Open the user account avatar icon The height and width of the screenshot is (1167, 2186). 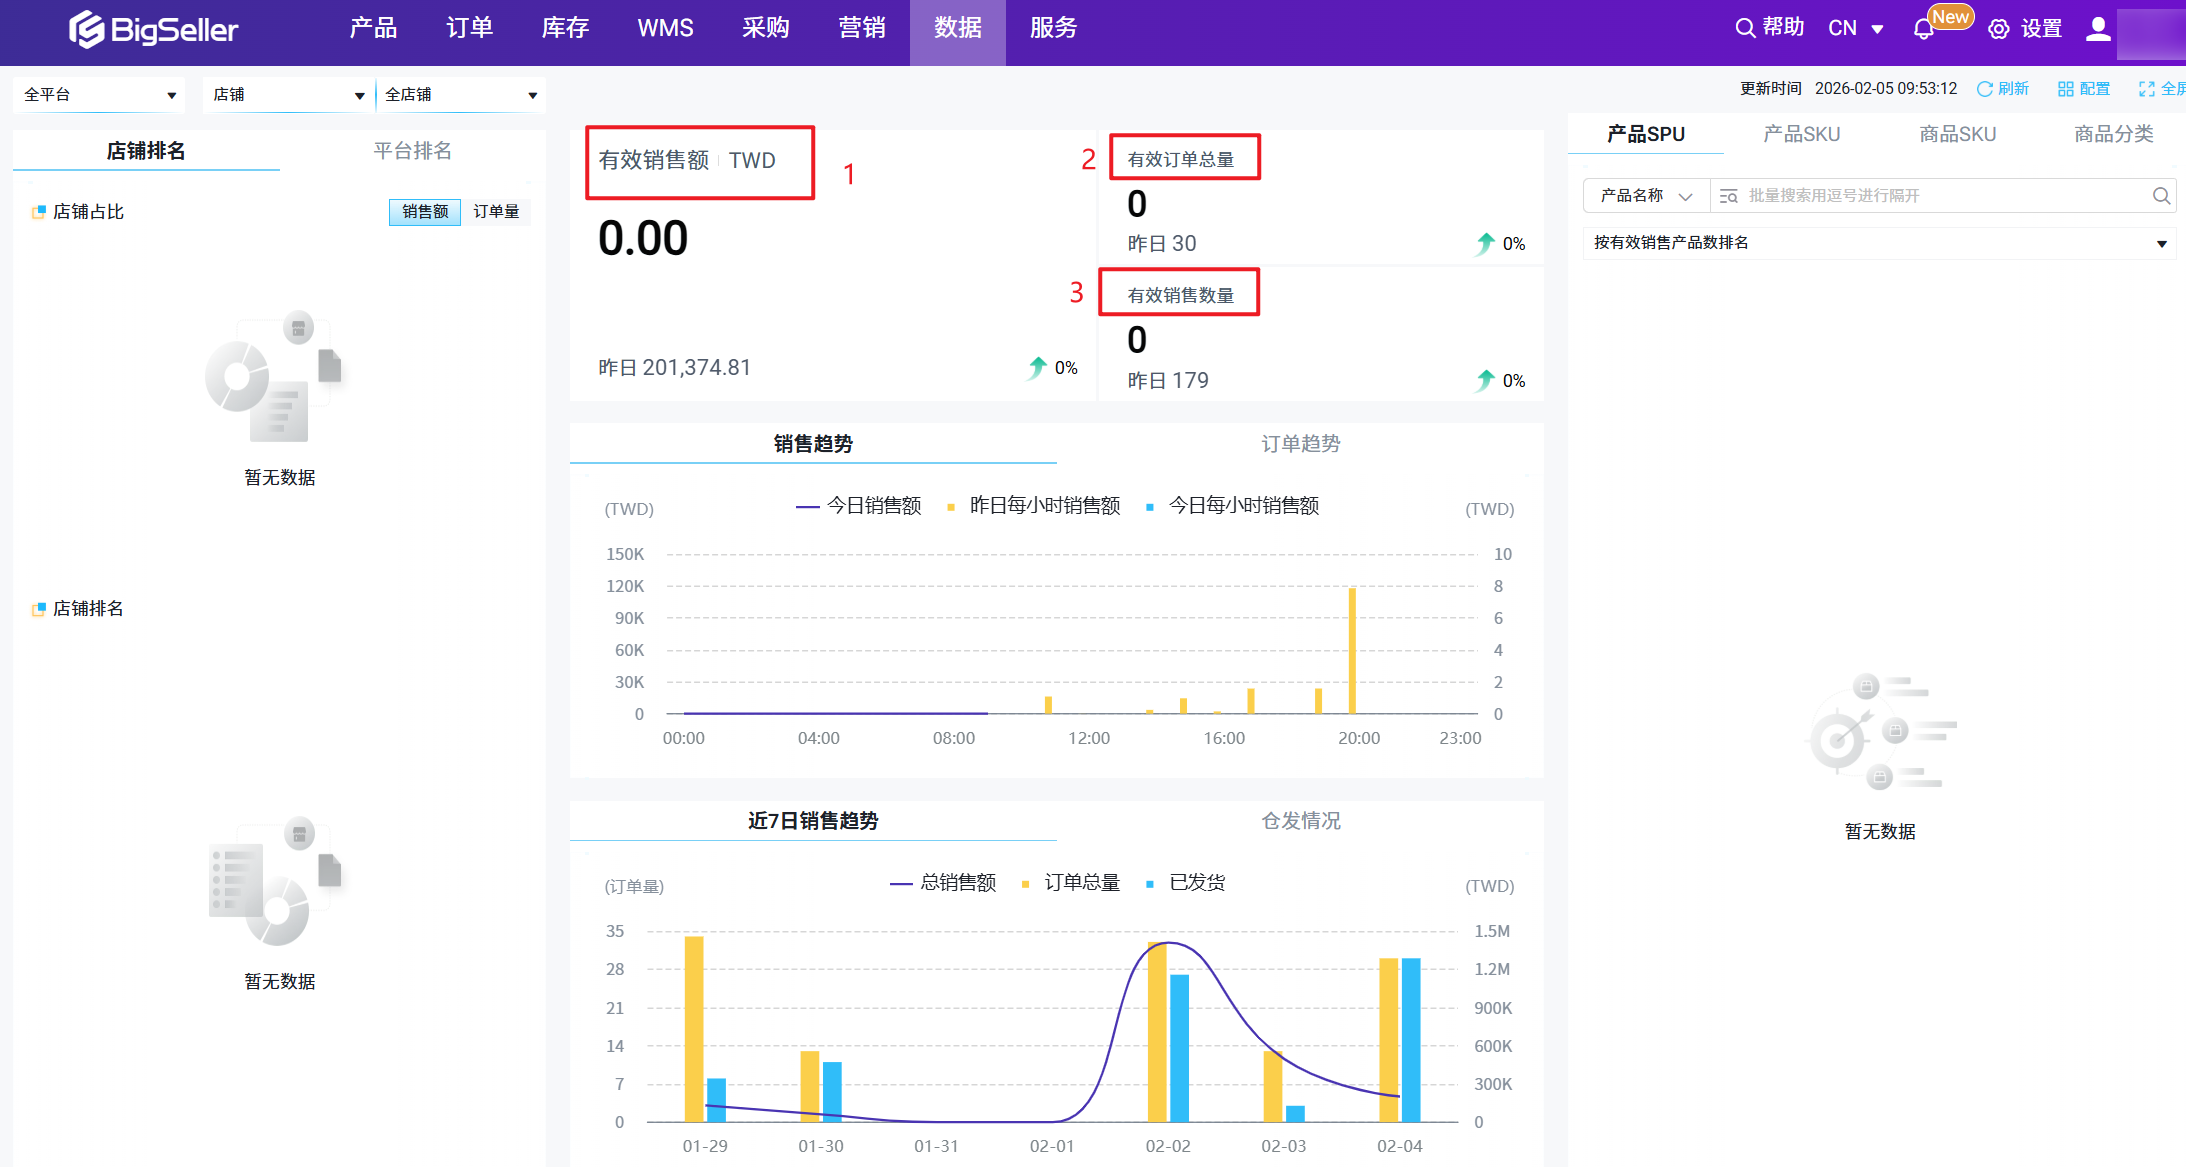click(x=2098, y=29)
